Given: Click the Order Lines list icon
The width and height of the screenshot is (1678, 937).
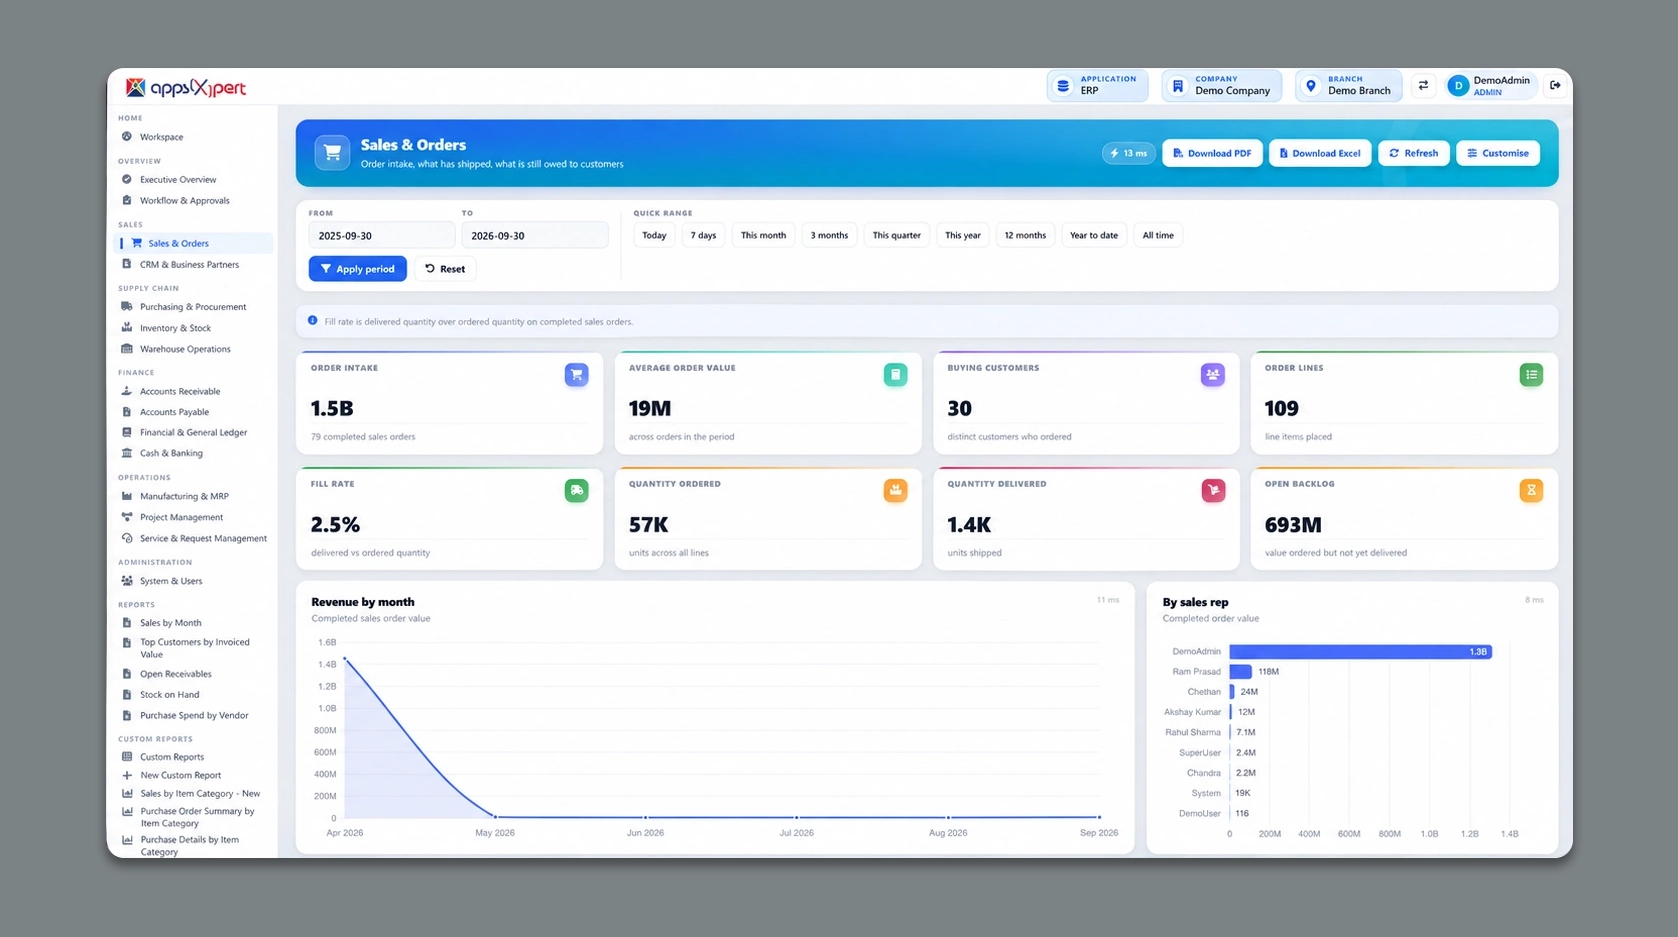Looking at the screenshot, I should point(1531,375).
